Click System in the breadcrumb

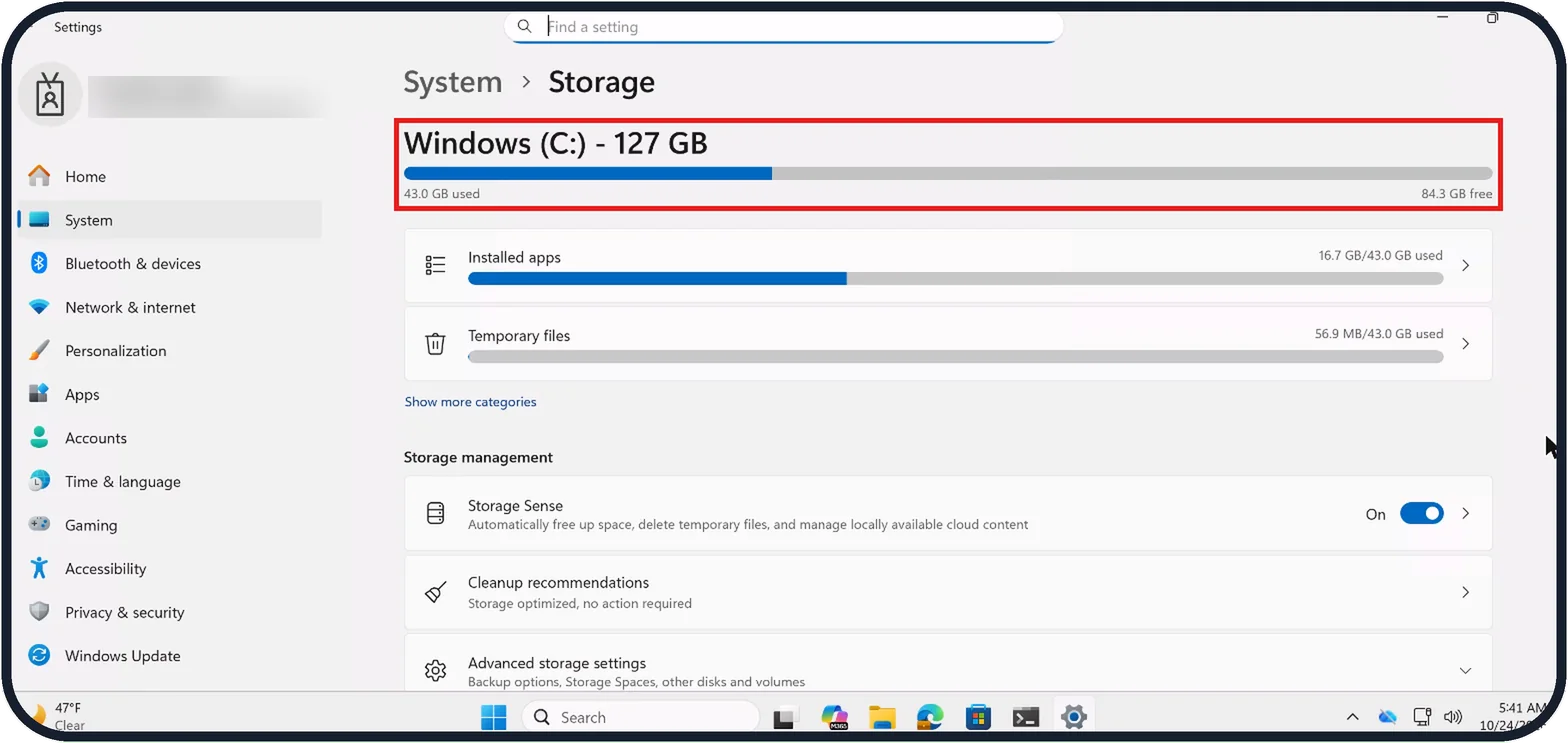(x=453, y=82)
